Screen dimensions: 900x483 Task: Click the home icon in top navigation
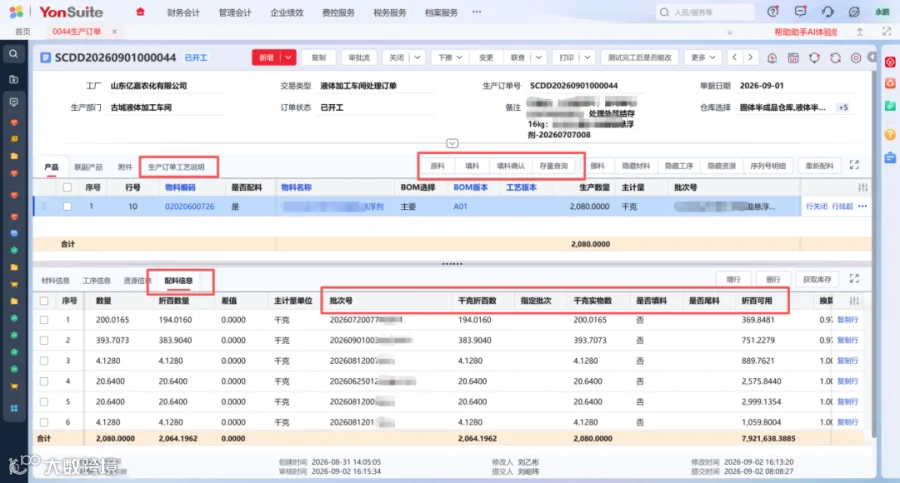click(140, 11)
